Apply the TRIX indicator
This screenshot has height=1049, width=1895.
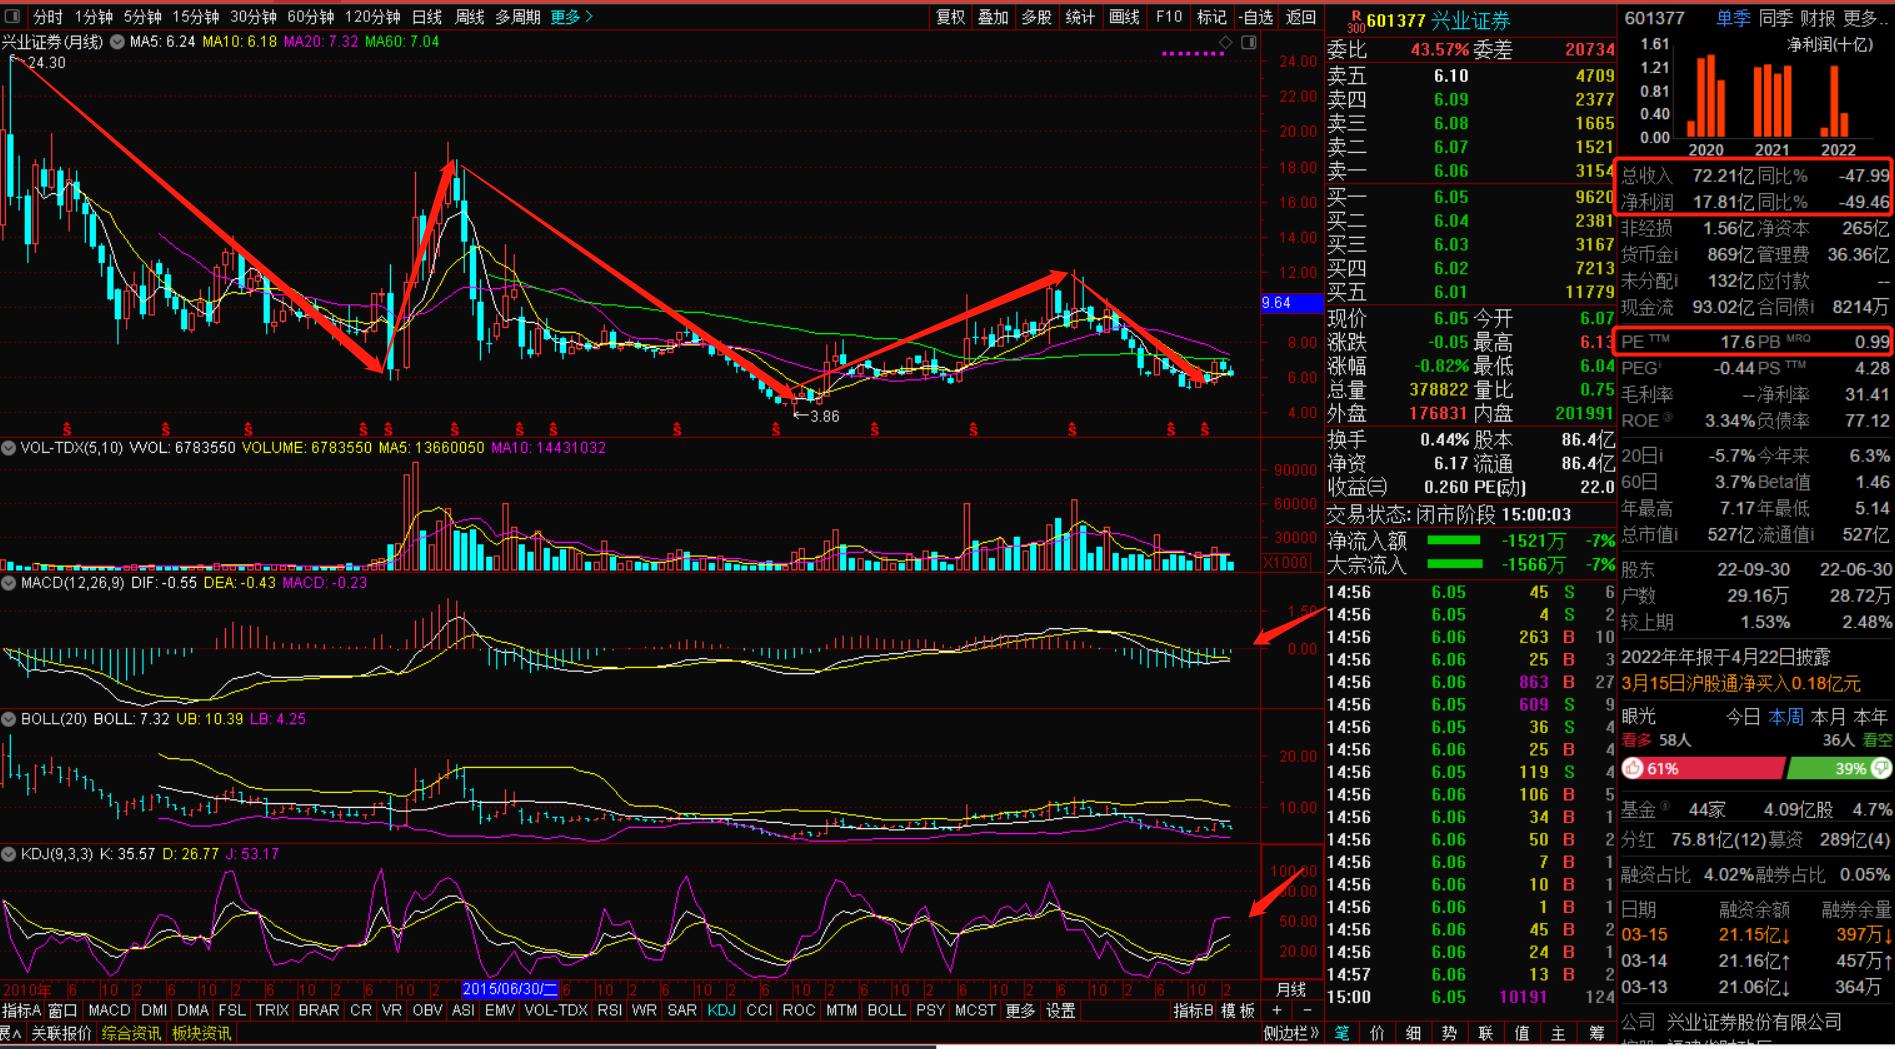[x=272, y=1011]
